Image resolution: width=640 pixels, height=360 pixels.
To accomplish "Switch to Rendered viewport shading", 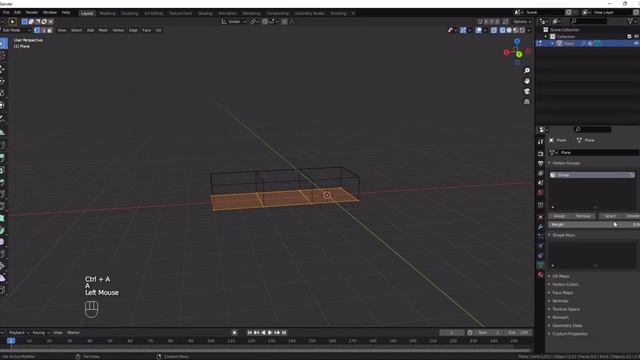I will [522, 30].
